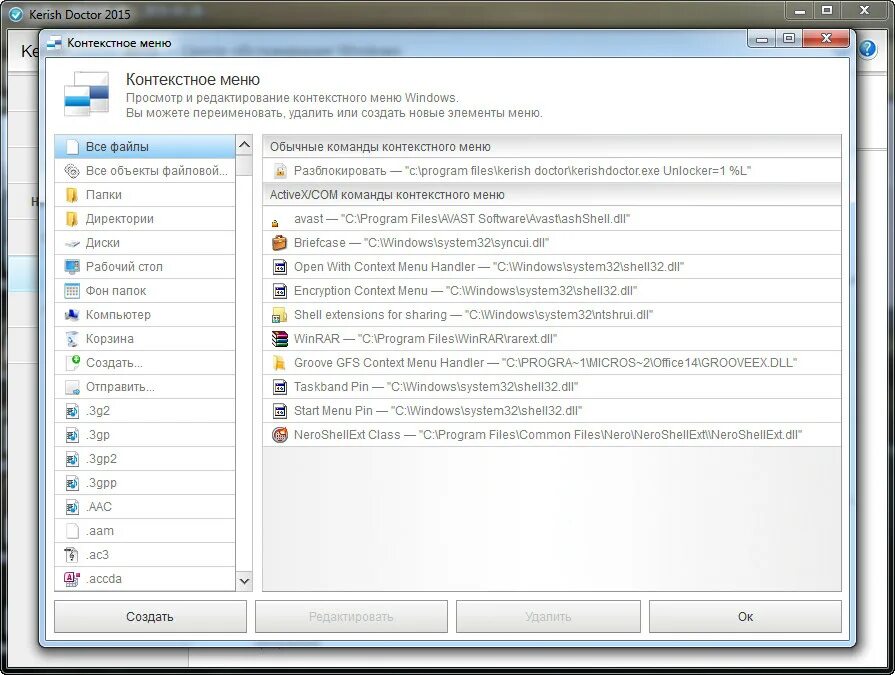Click the folder icon next to Папки
The width and height of the screenshot is (895, 675).
pyautogui.click(x=72, y=195)
